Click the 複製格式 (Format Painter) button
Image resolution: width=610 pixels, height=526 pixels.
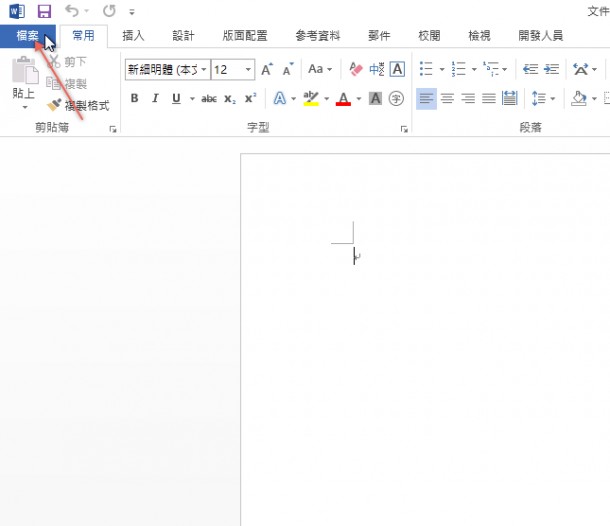(x=79, y=105)
